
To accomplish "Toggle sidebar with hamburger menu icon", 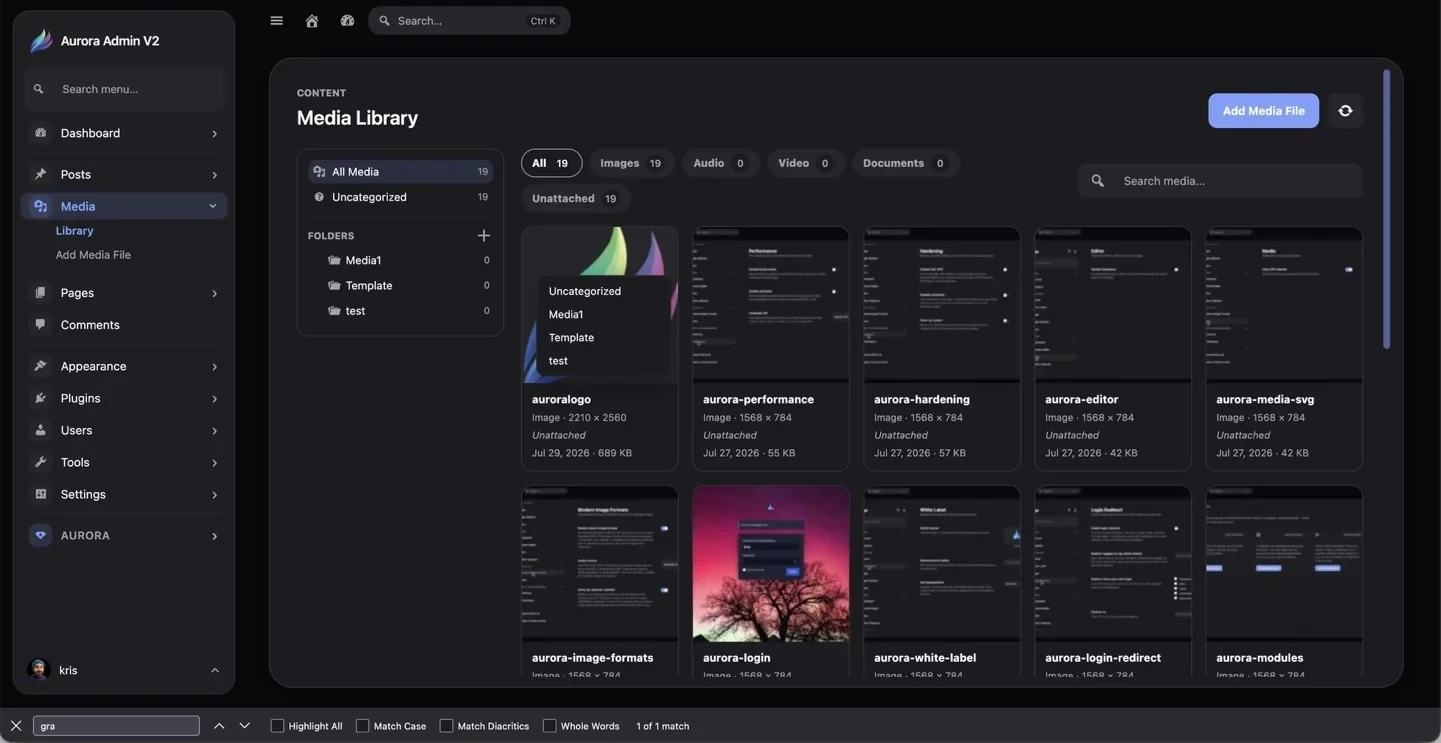I will pos(277,21).
